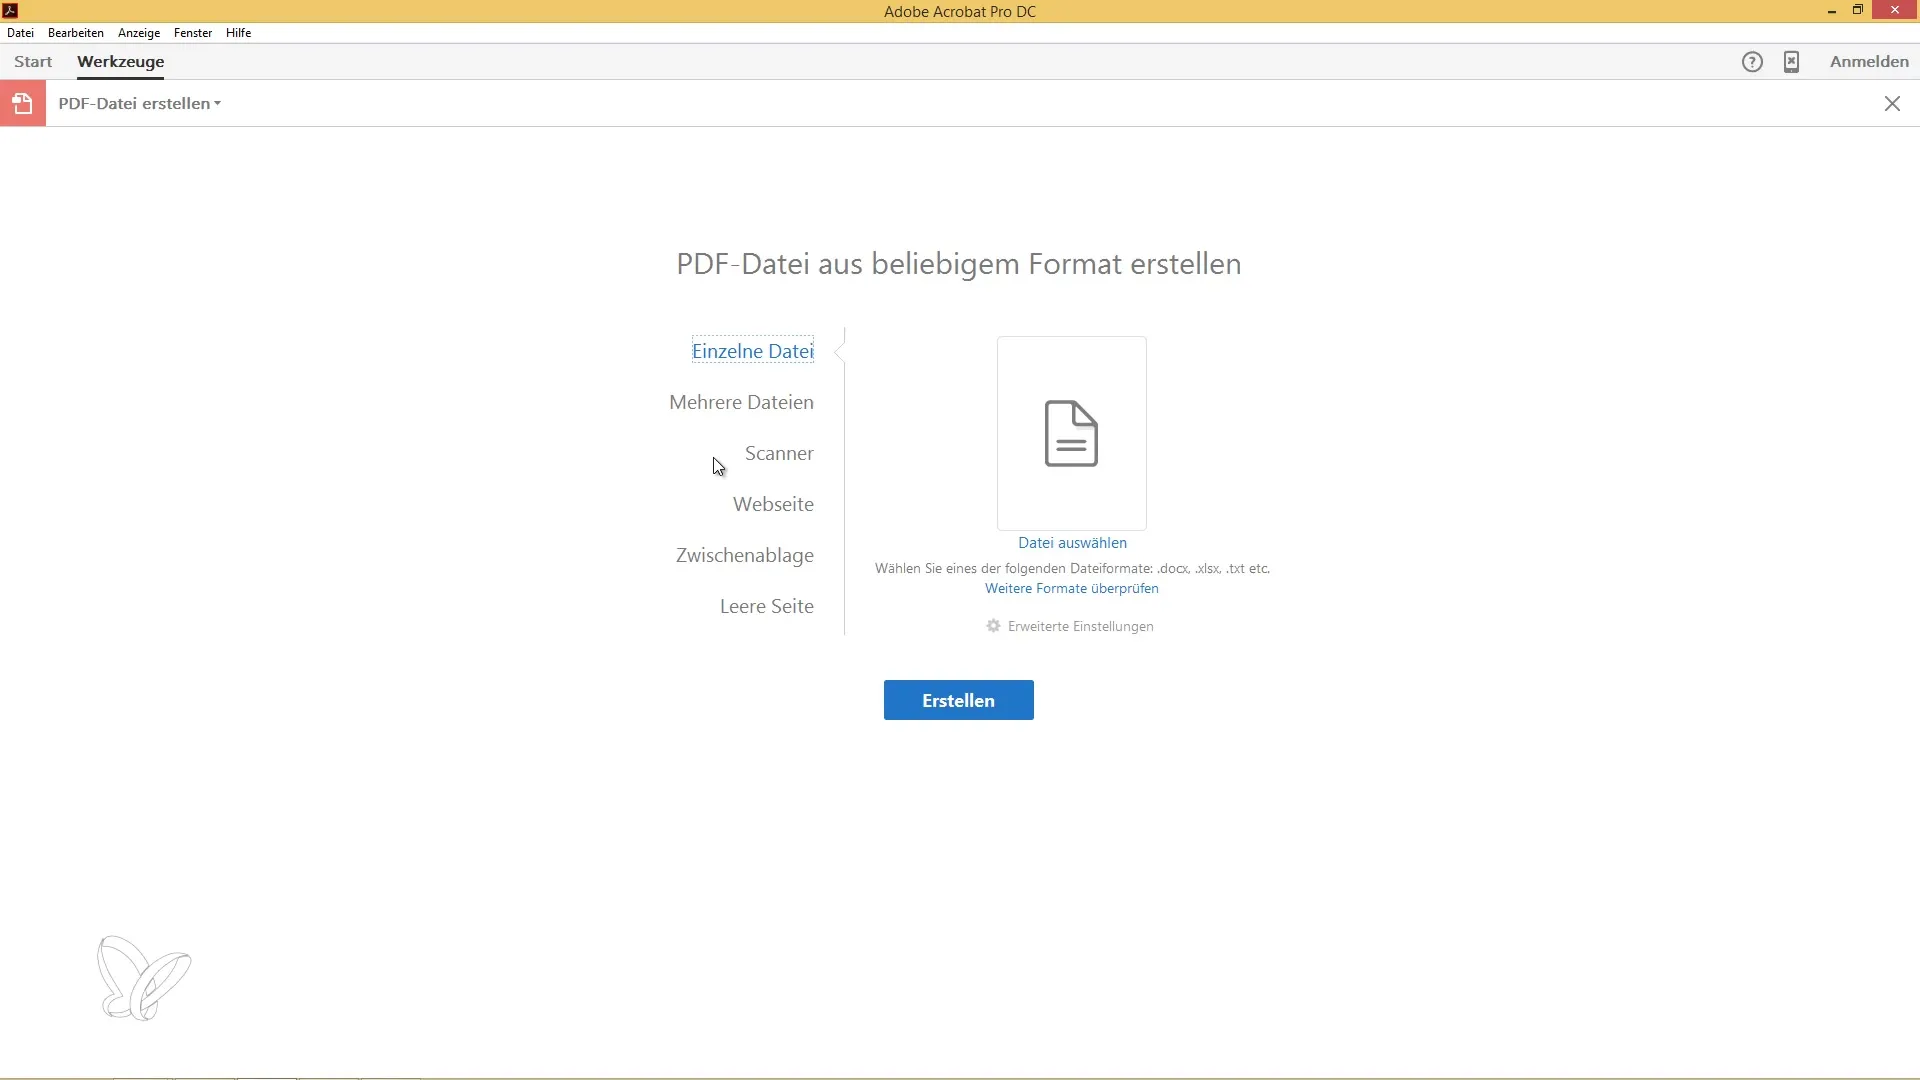The height and width of the screenshot is (1080, 1920).
Task: Click Anmelden to sign in
Action: [1869, 62]
